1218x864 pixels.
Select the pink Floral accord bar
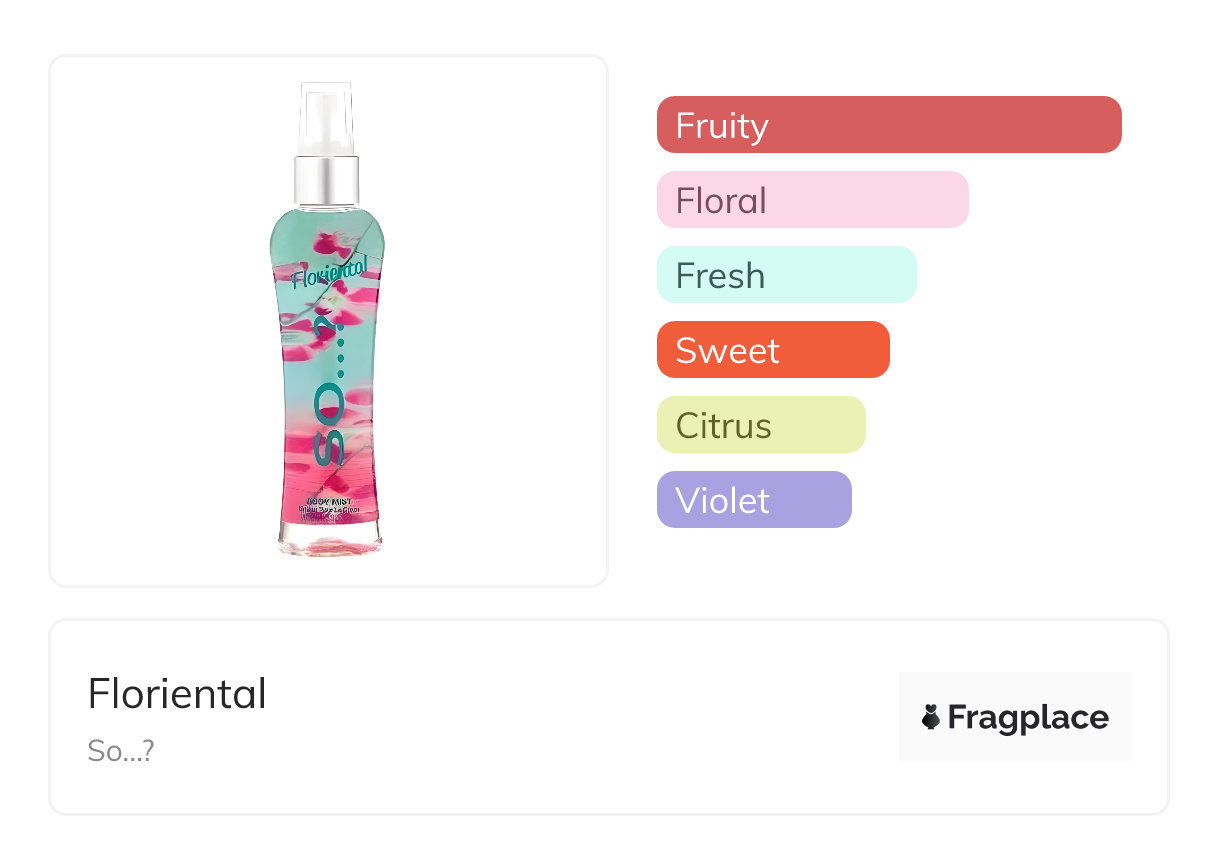812,200
